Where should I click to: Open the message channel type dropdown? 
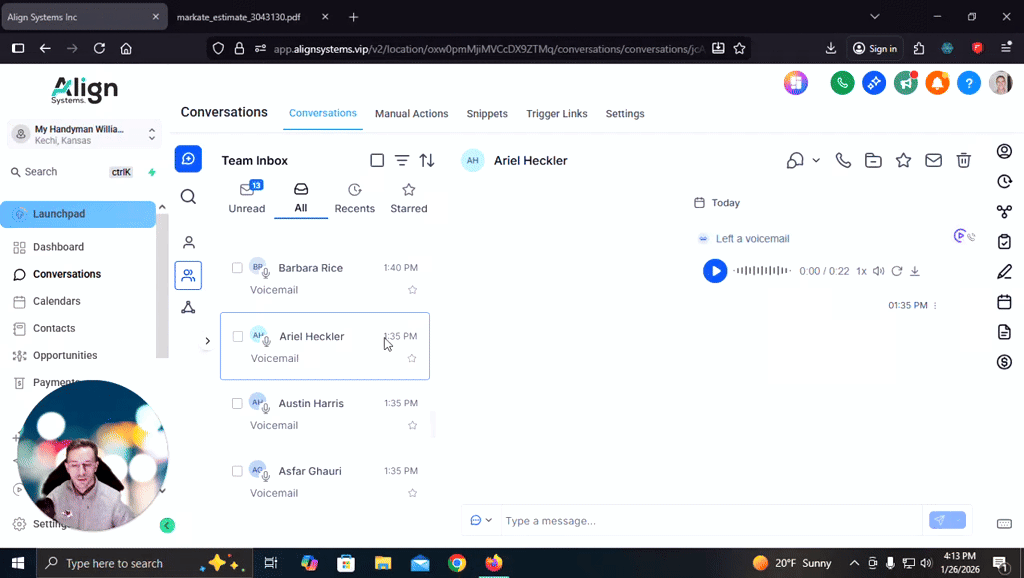[481, 521]
